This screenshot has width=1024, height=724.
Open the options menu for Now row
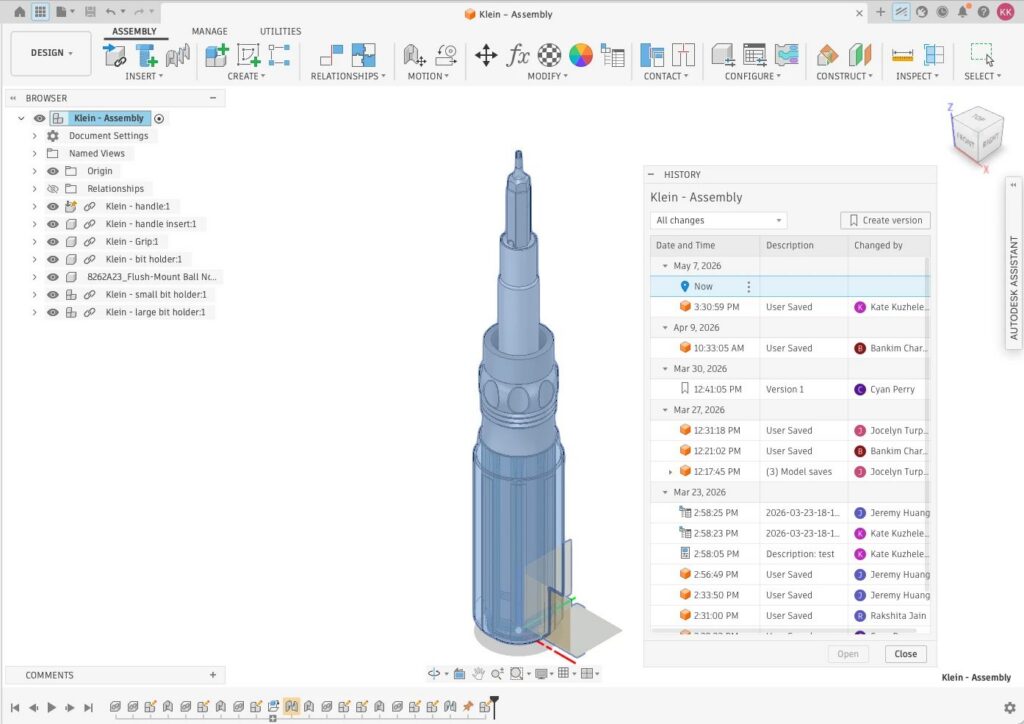pos(748,287)
